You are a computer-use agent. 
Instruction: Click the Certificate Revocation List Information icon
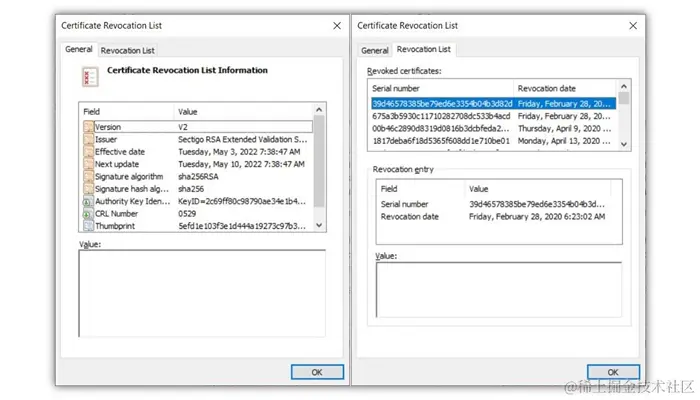pyautogui.click(x=90, y=76)
